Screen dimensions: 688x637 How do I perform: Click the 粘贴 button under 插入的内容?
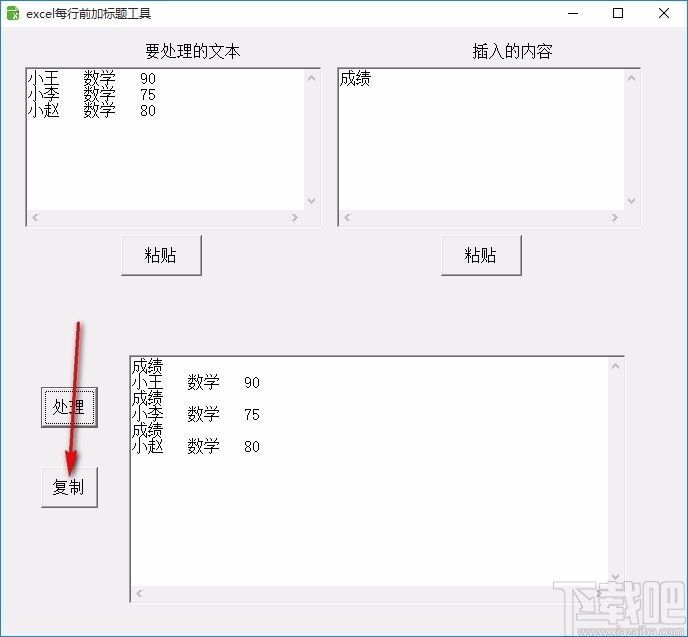point(481,255)
